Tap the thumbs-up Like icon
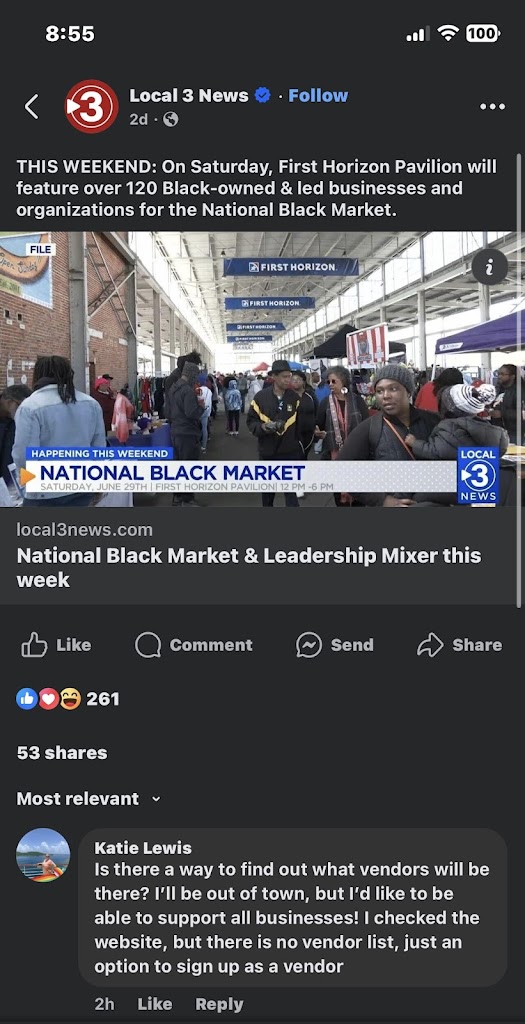This screenshot has width=525, height=1024. [34, 645]
